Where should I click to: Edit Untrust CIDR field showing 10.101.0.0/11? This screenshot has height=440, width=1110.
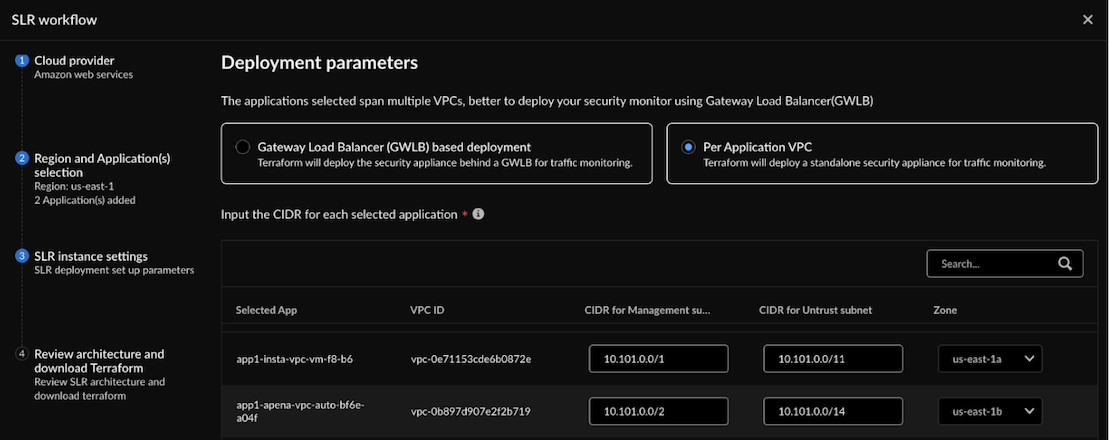pyautogui.click(x=832, y=359)
